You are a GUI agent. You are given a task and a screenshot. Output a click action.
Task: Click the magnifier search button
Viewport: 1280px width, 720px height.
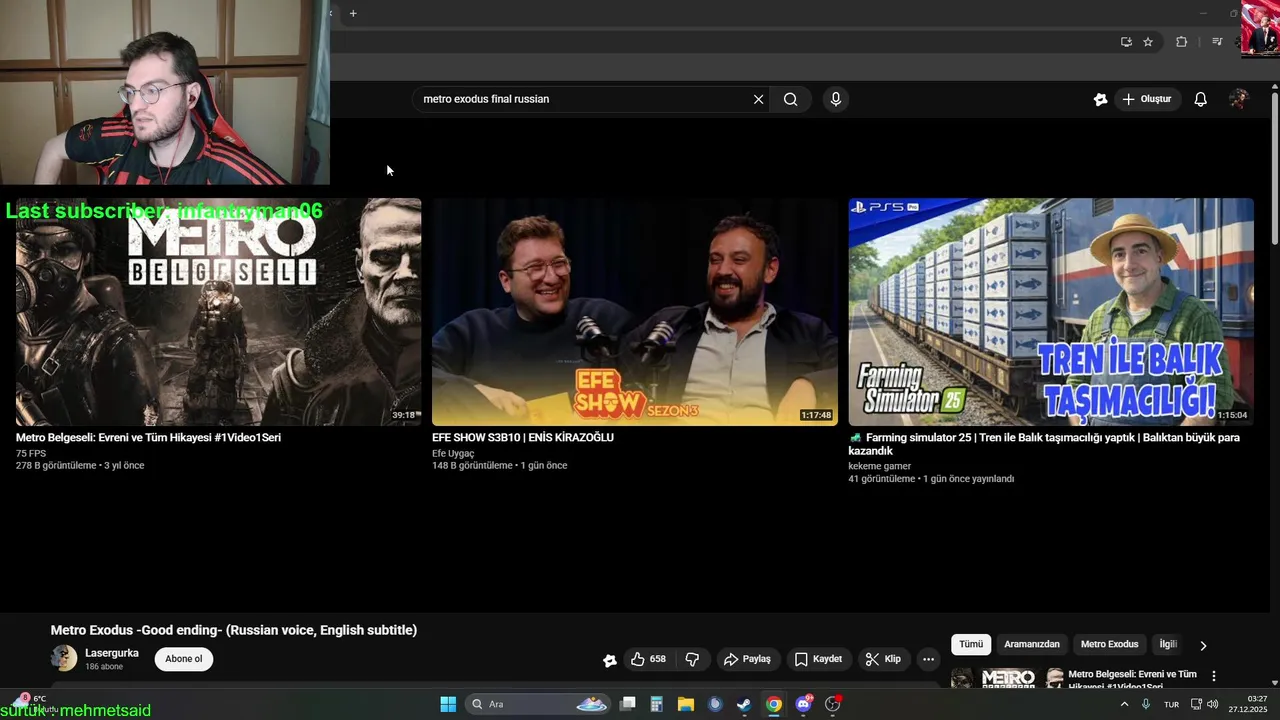click(x=791, y=99)
